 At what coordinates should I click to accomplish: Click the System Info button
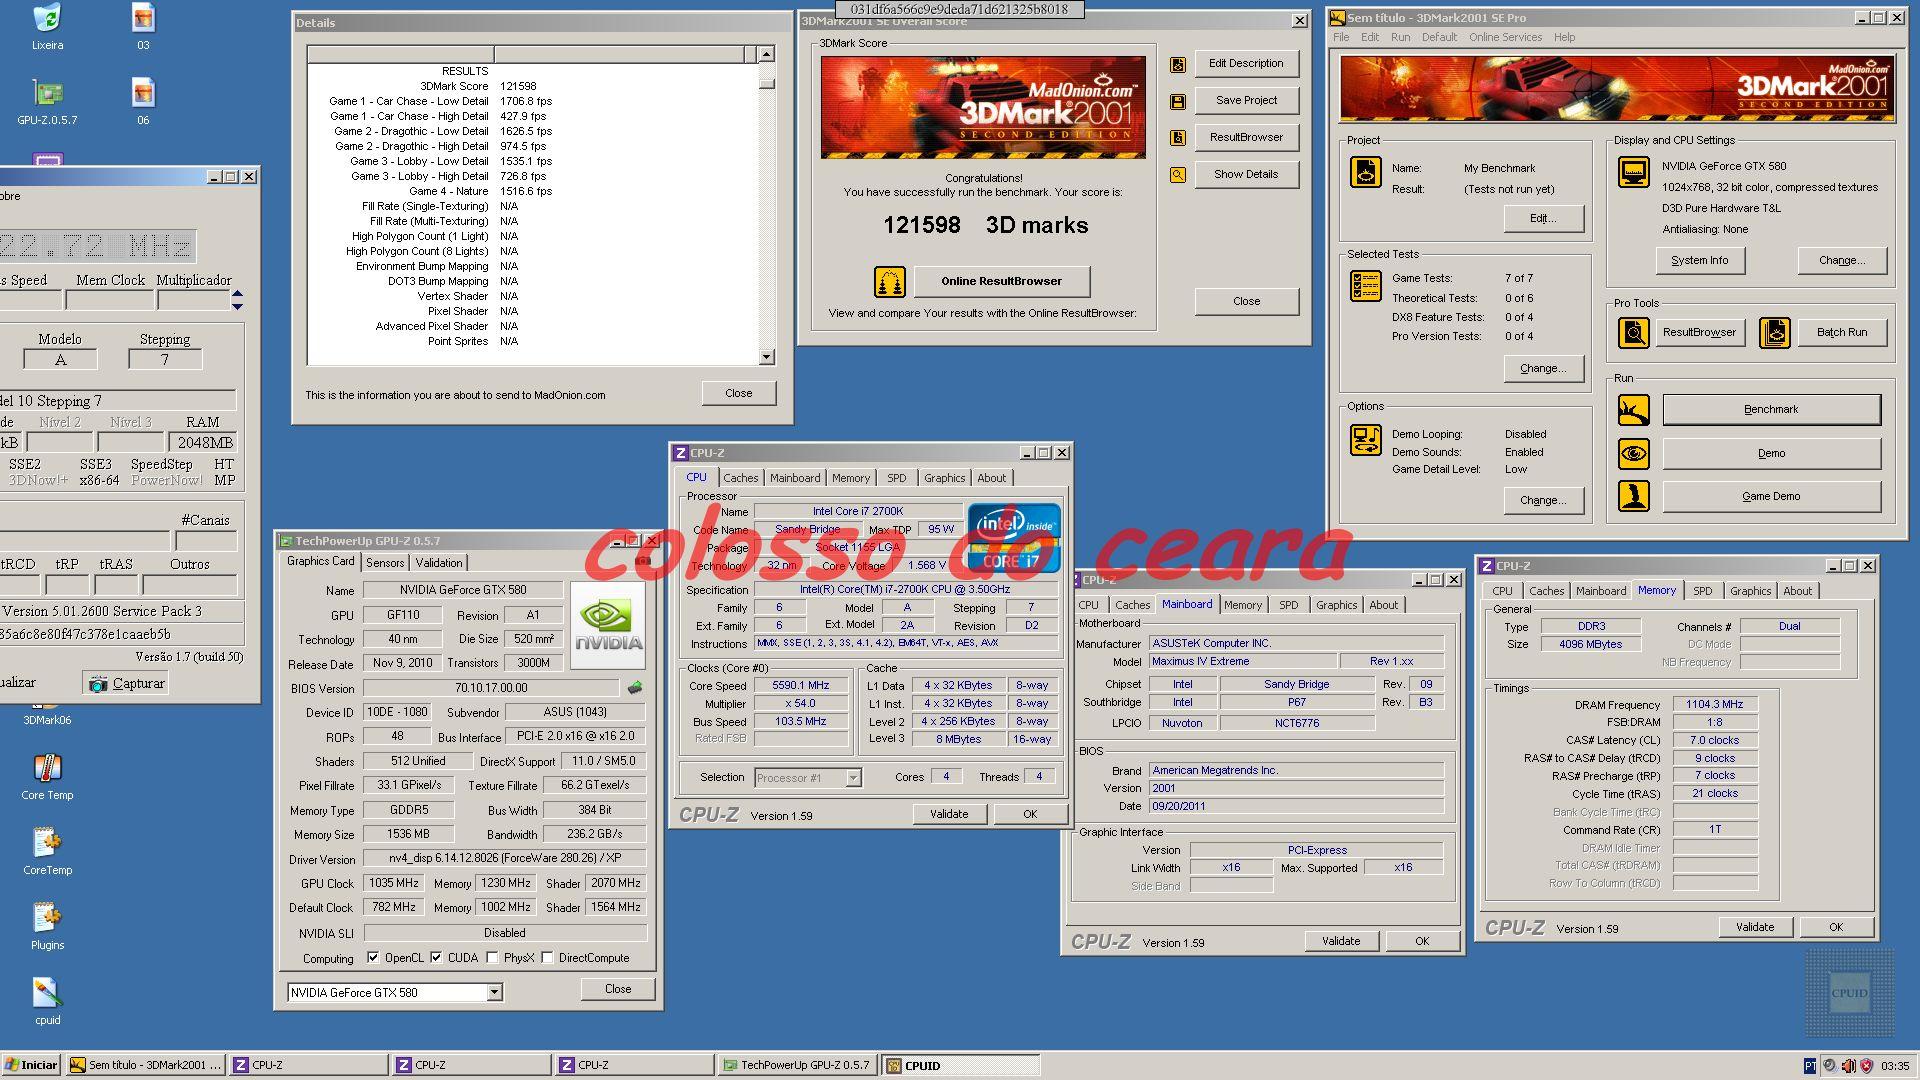1699,261
